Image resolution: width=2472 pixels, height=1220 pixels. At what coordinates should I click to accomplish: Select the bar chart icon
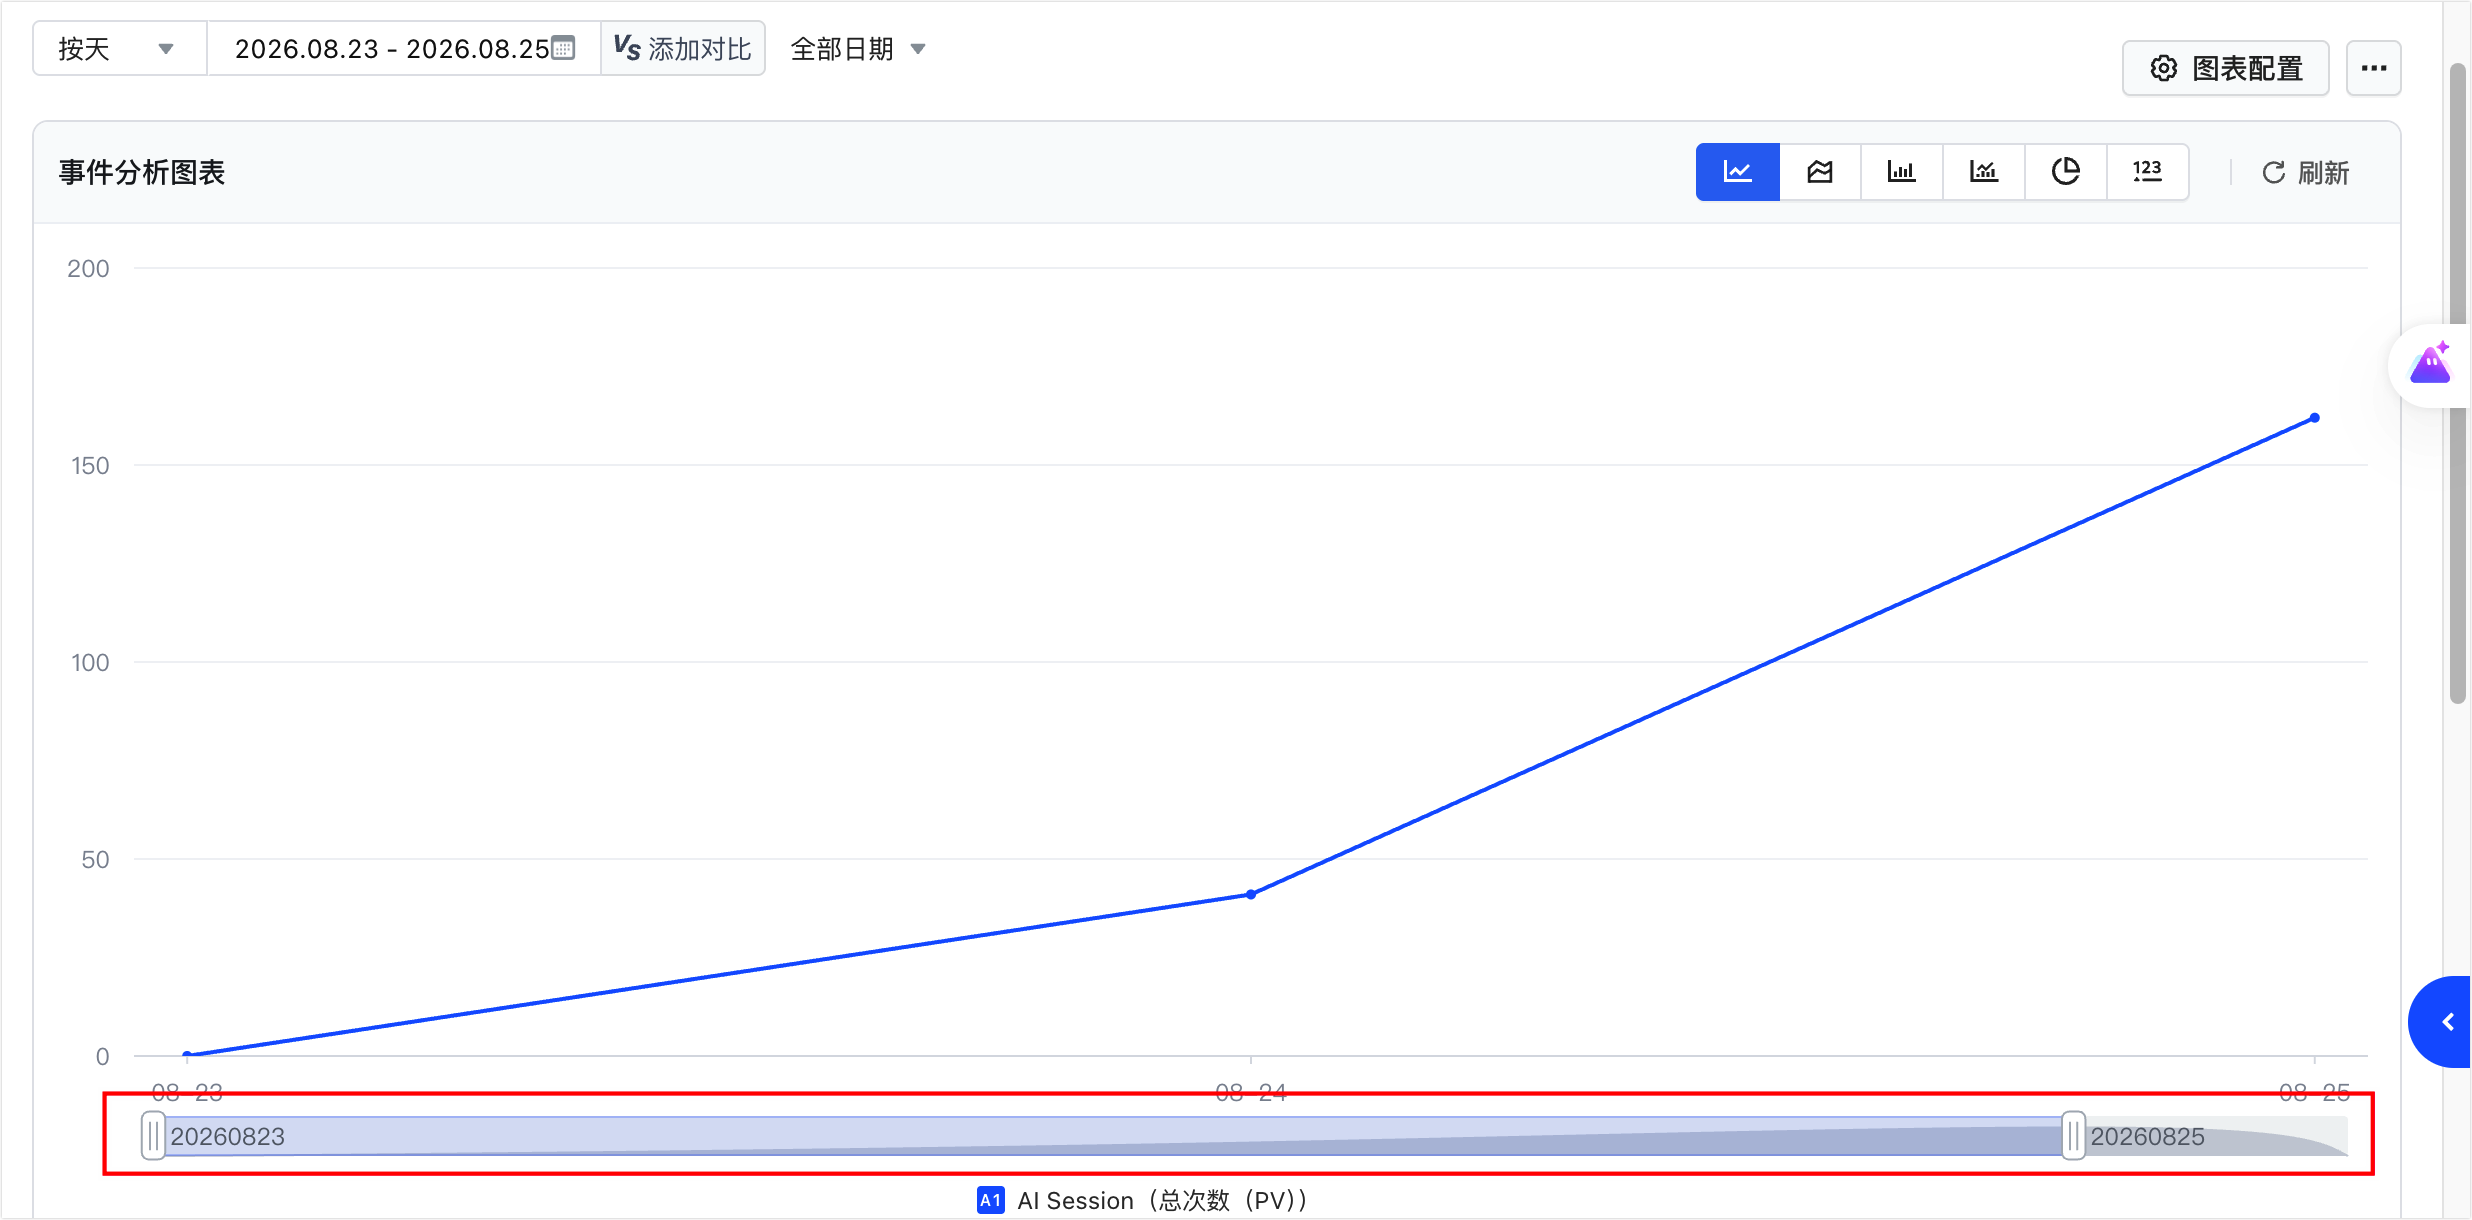pyautogui.click(x=1901, y=172)
